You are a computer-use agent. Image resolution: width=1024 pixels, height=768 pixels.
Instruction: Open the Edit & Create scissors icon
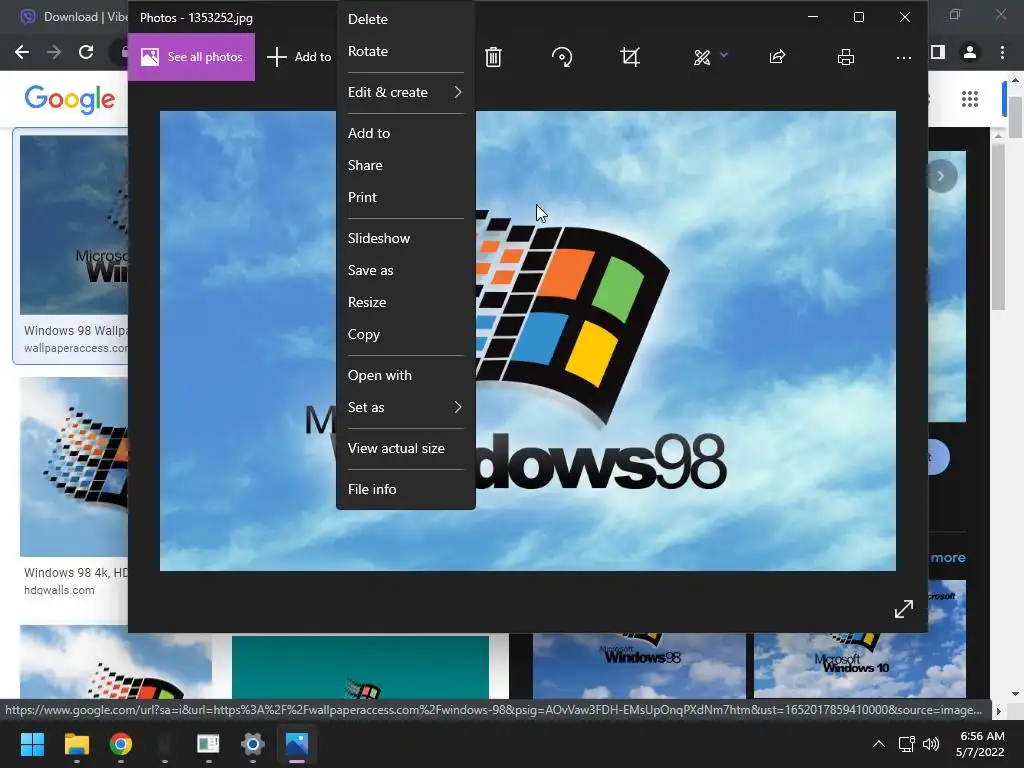702,57
